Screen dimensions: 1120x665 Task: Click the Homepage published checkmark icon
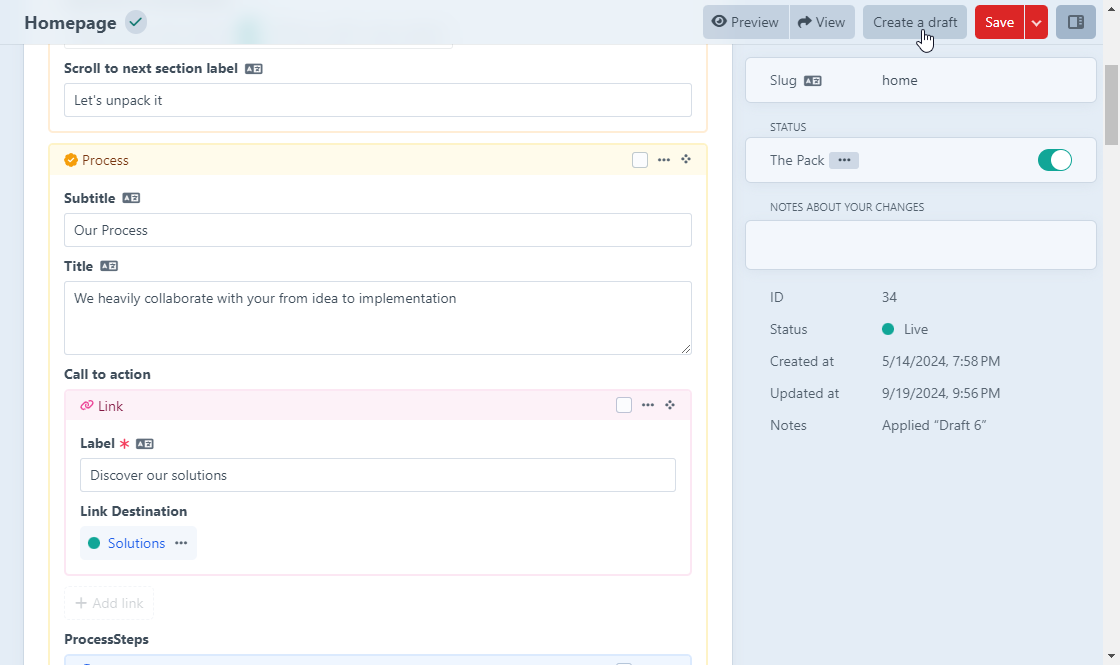136,22
